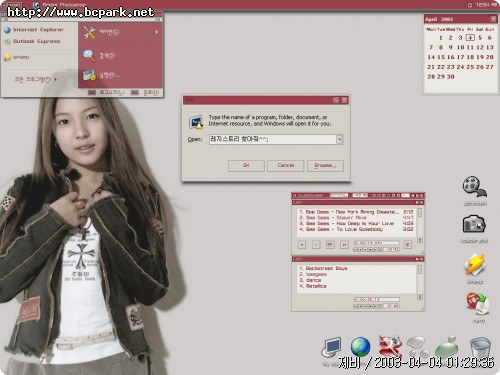
Task: Click OK in the Run dialog
Action: point(246,166)
